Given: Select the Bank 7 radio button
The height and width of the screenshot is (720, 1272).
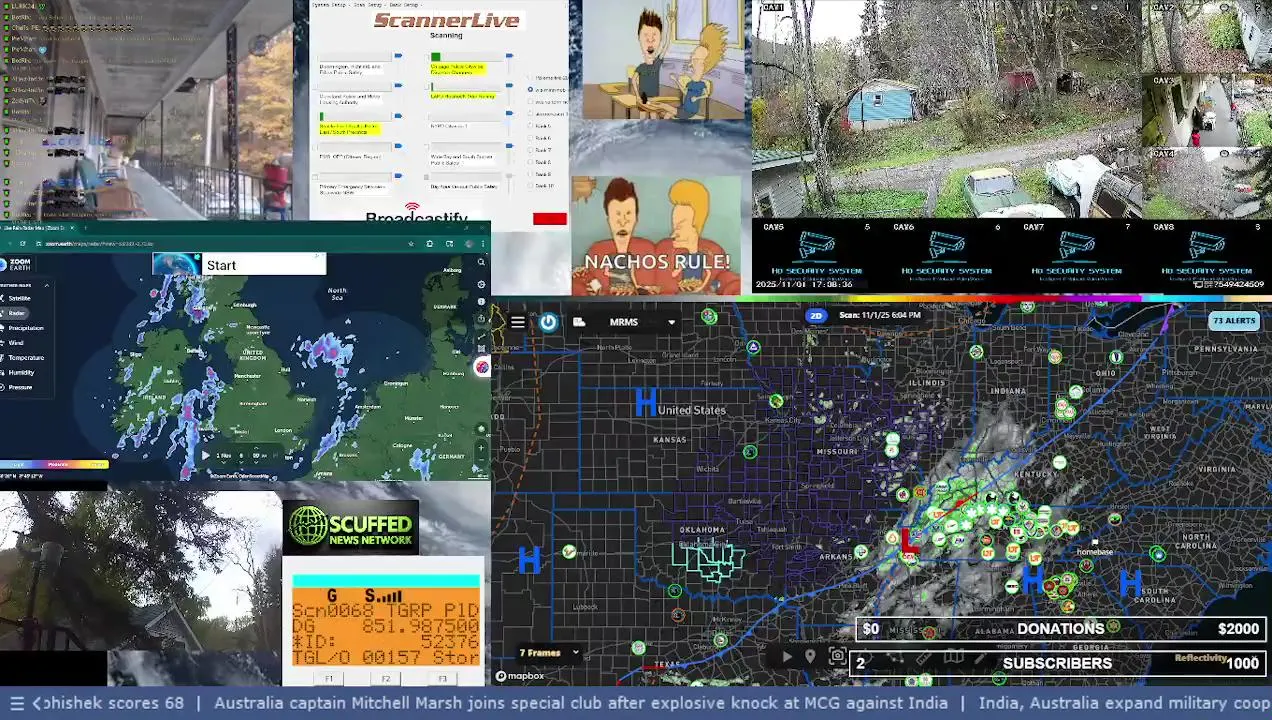Looking at the screenshot, I should [x=530, y=150].
